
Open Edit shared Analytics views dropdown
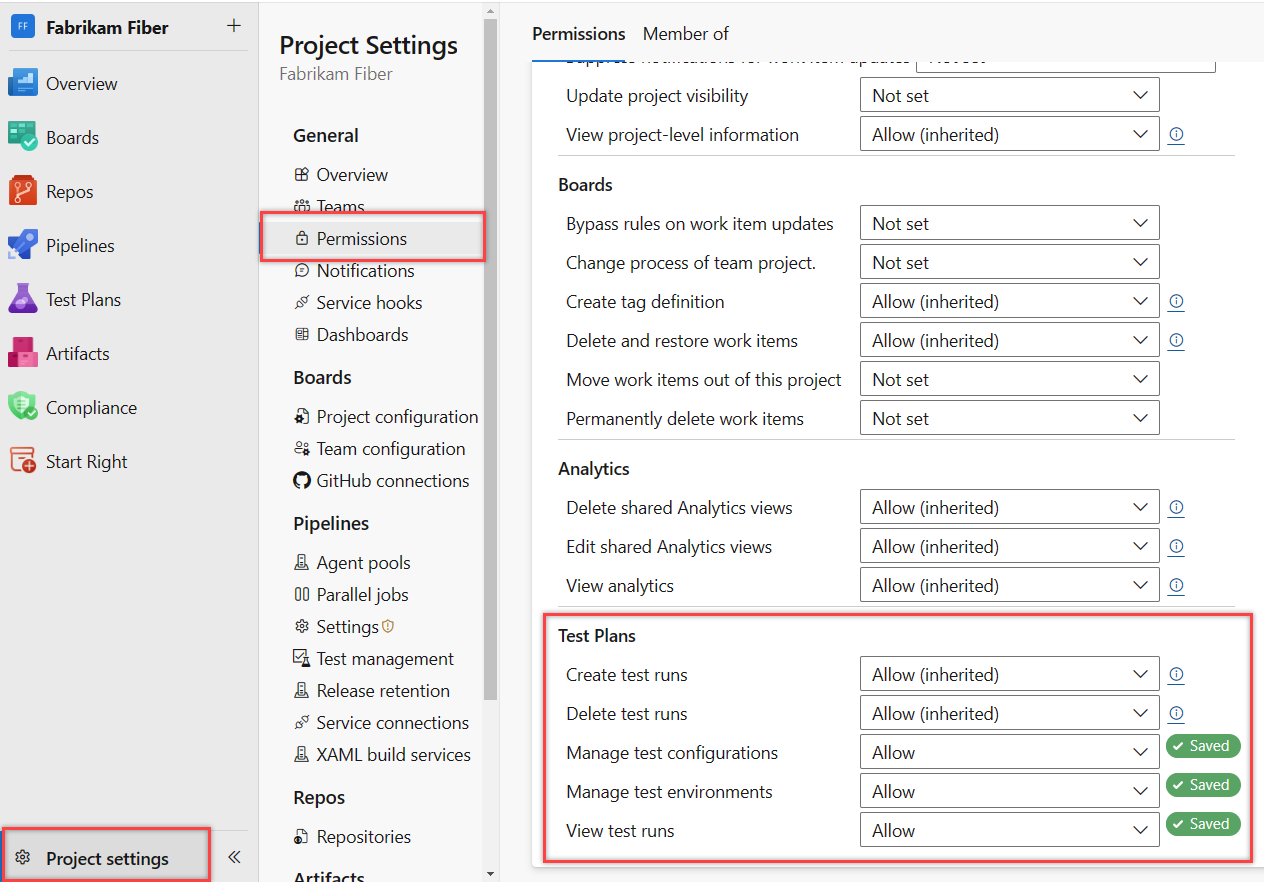1010,547
